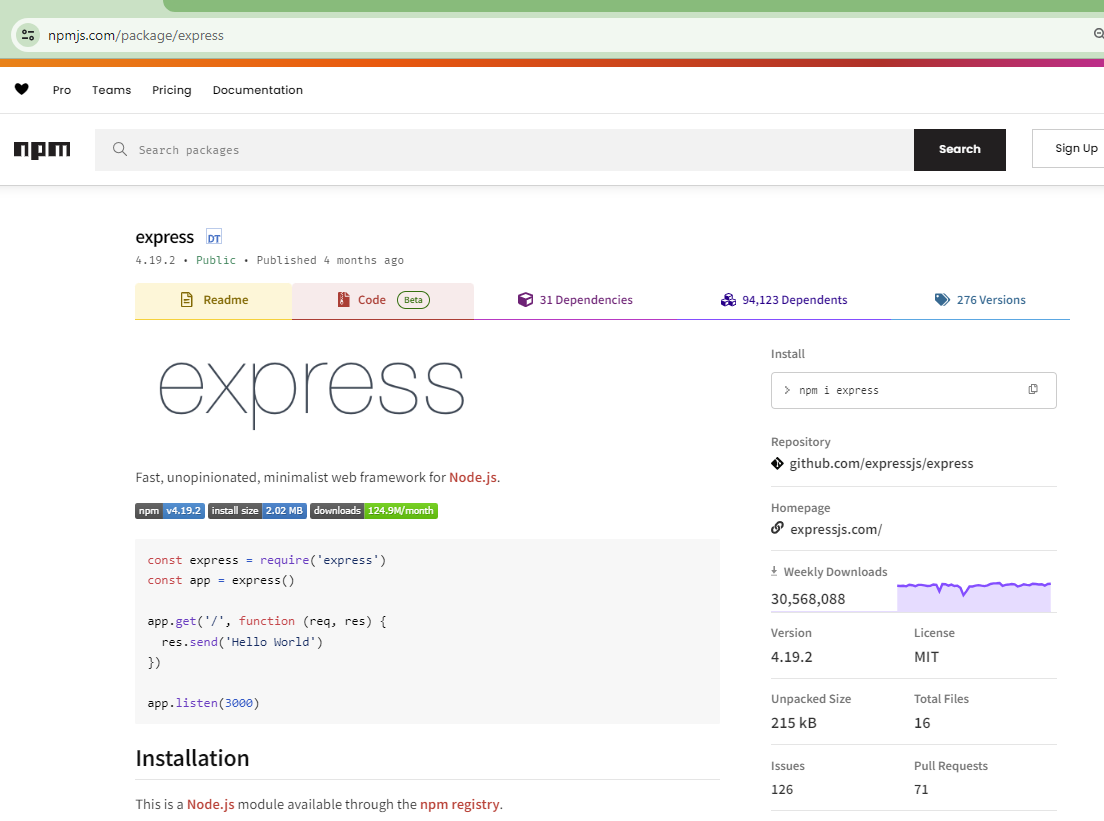Follow the Node.js link in the description

tap(472, 477)
